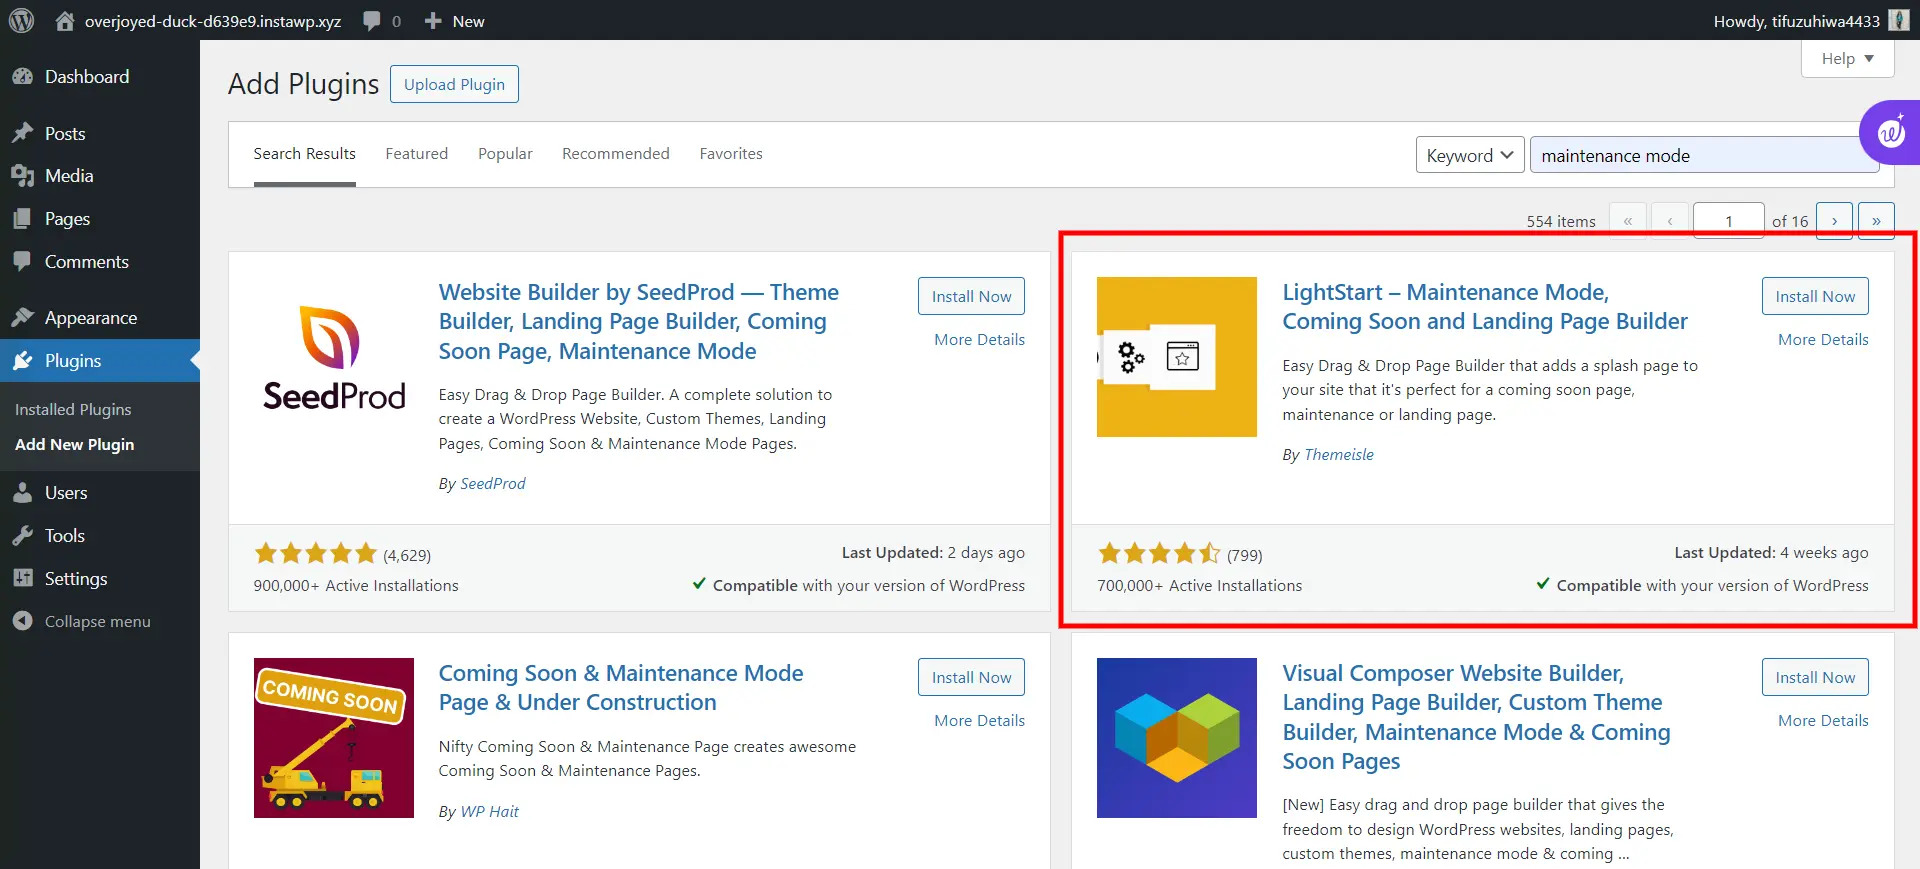Screen dimensions: 1920x869
Task: Open Coming Soon & Maintenance Mode title link
Action: 620,688
